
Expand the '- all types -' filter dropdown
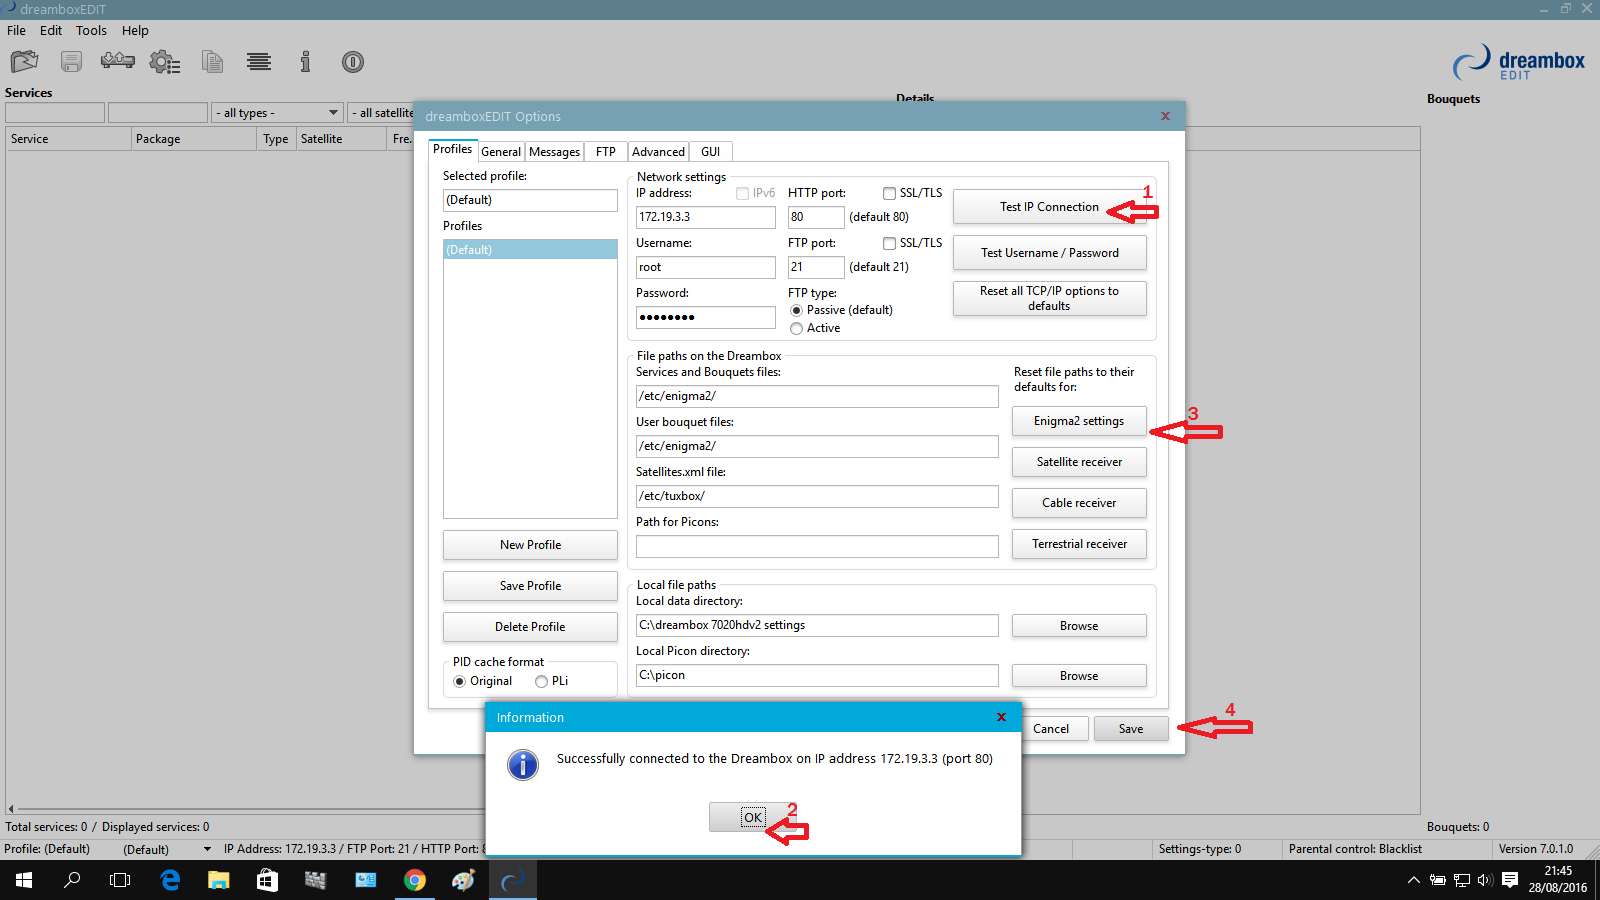tap(277, 113)
